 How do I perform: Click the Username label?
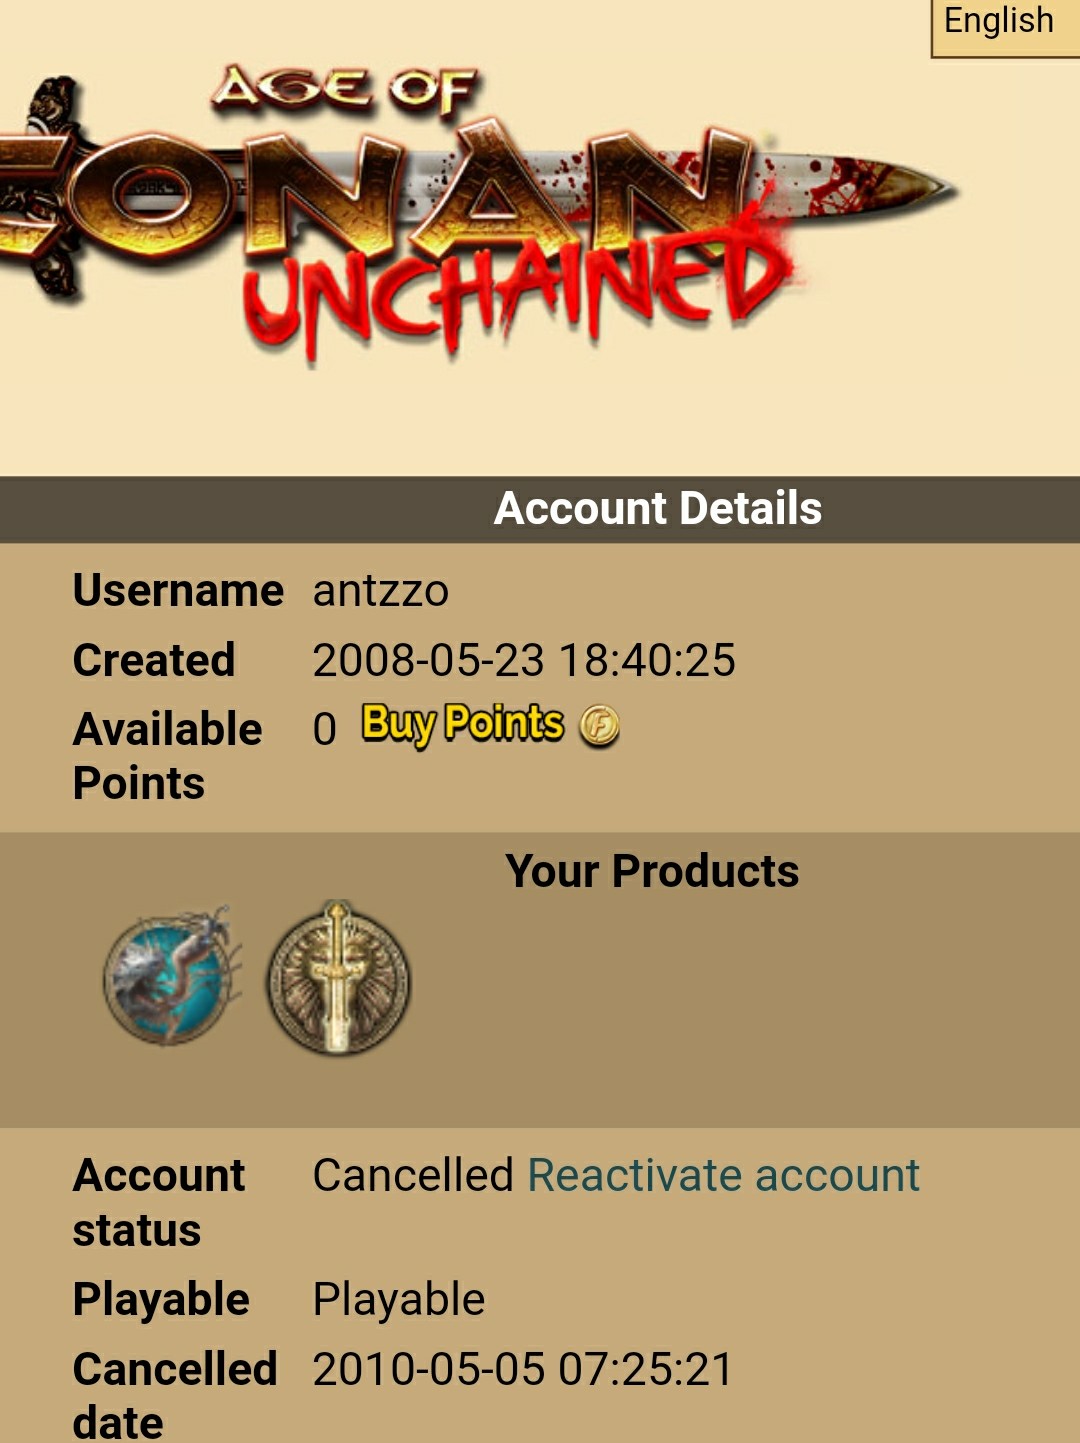179,590
